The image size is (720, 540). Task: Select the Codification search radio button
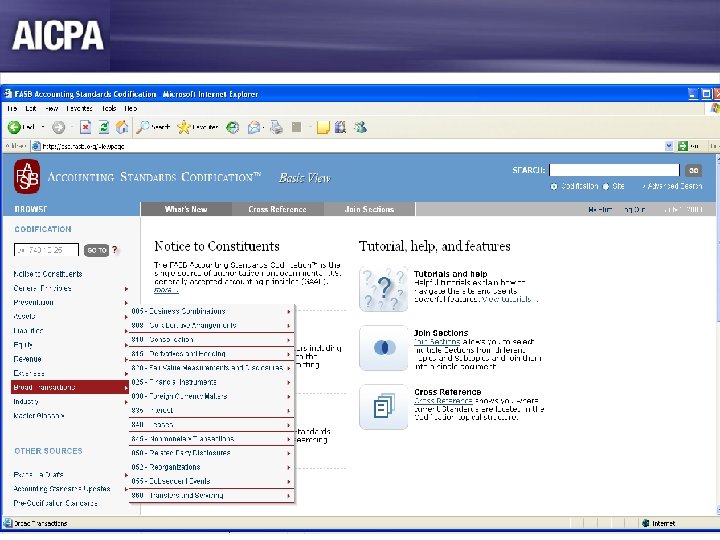[554, 186]
